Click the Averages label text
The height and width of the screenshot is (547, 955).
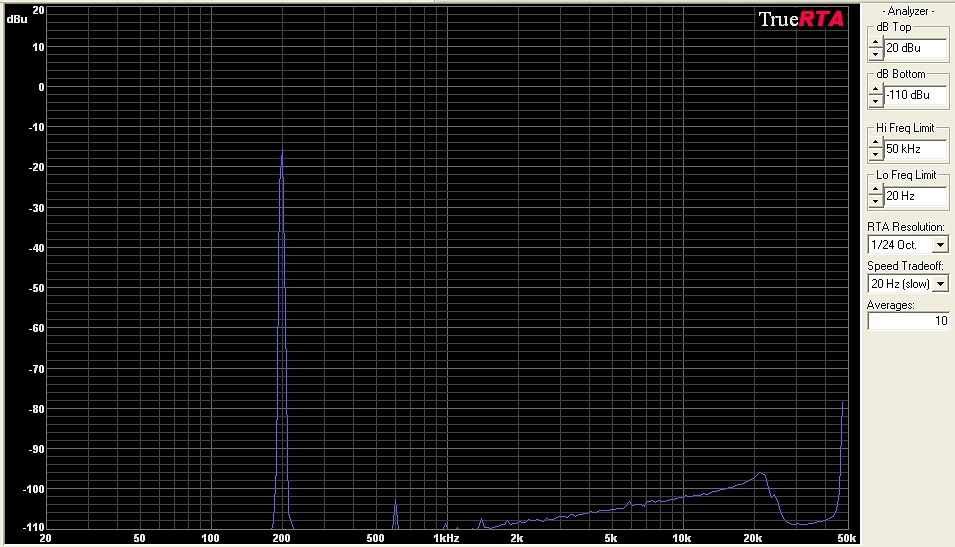coord(890,305)
